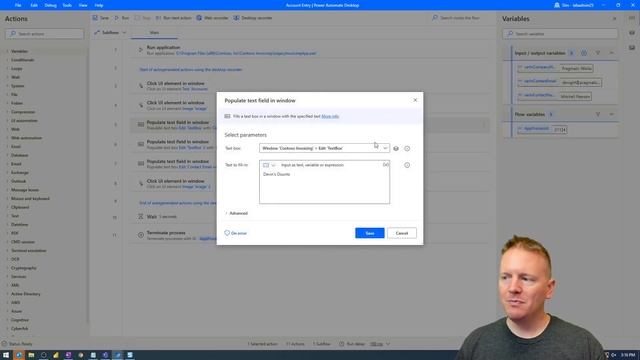Open the Edit menu
The height and width of the screenshot is (360, 640).
[34, 5]
